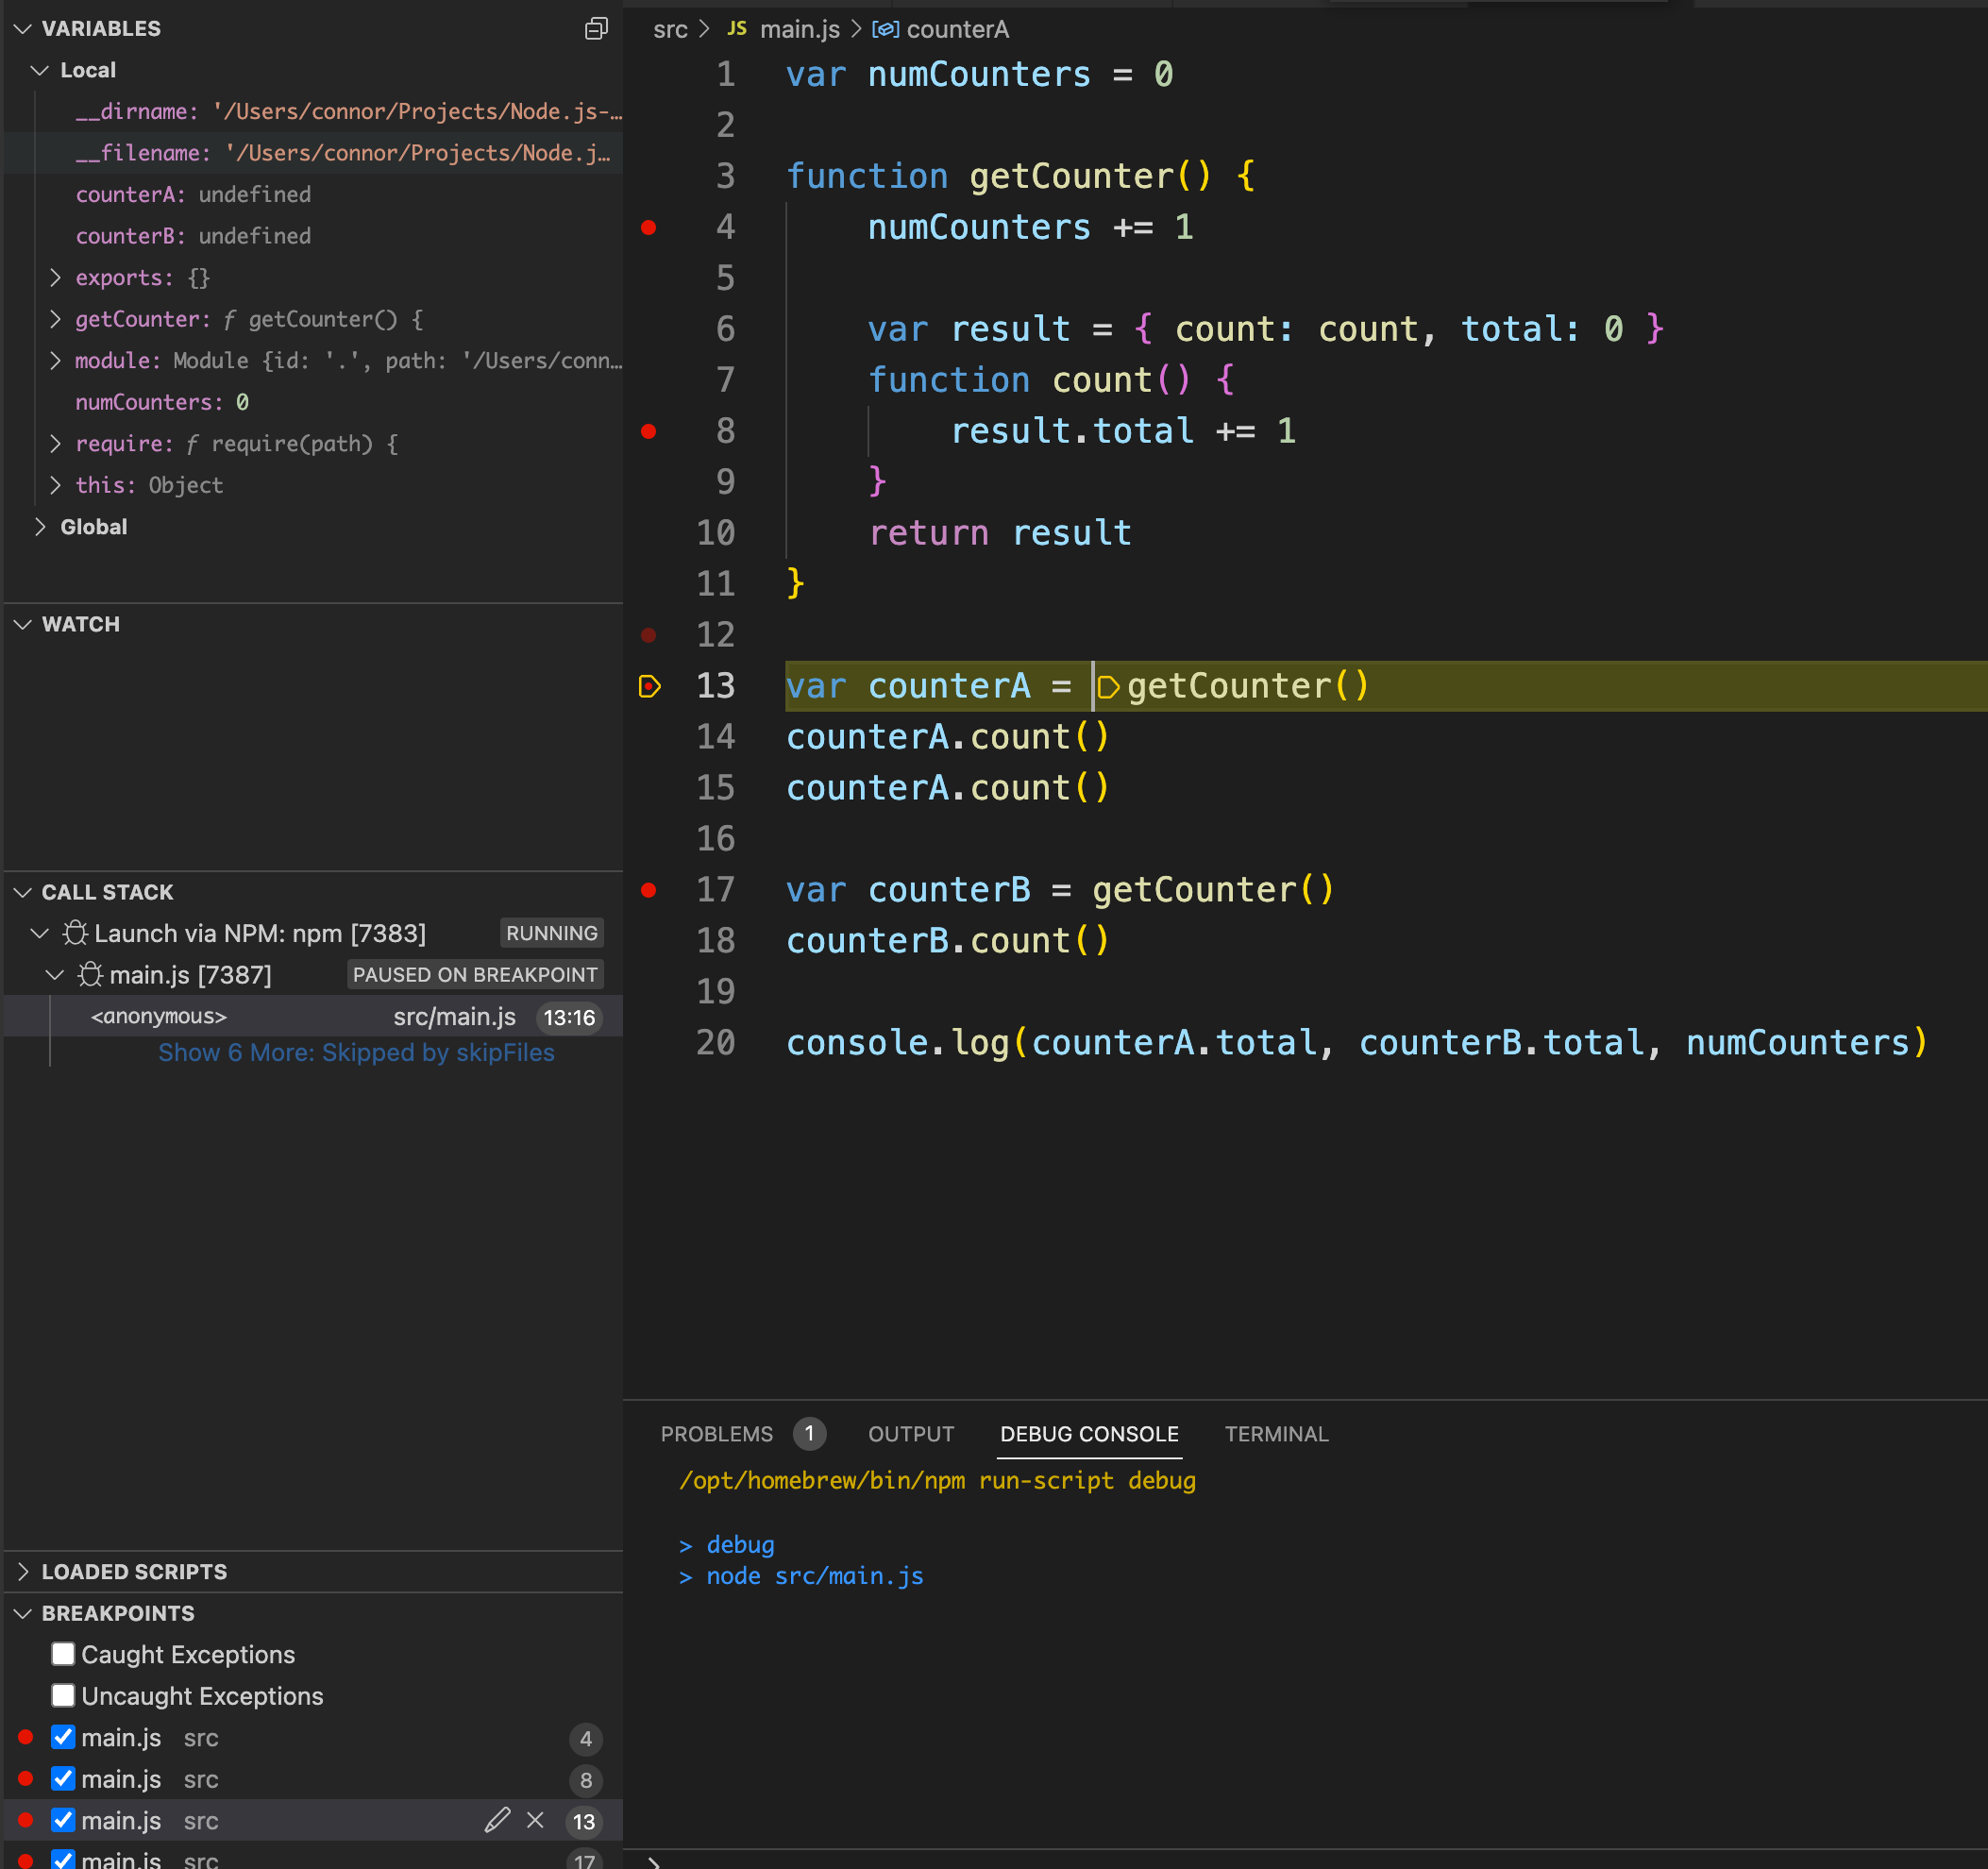Screen dimensions: 1988x1869
Task: Open the Problems tab
Action: pos(716,1434)
